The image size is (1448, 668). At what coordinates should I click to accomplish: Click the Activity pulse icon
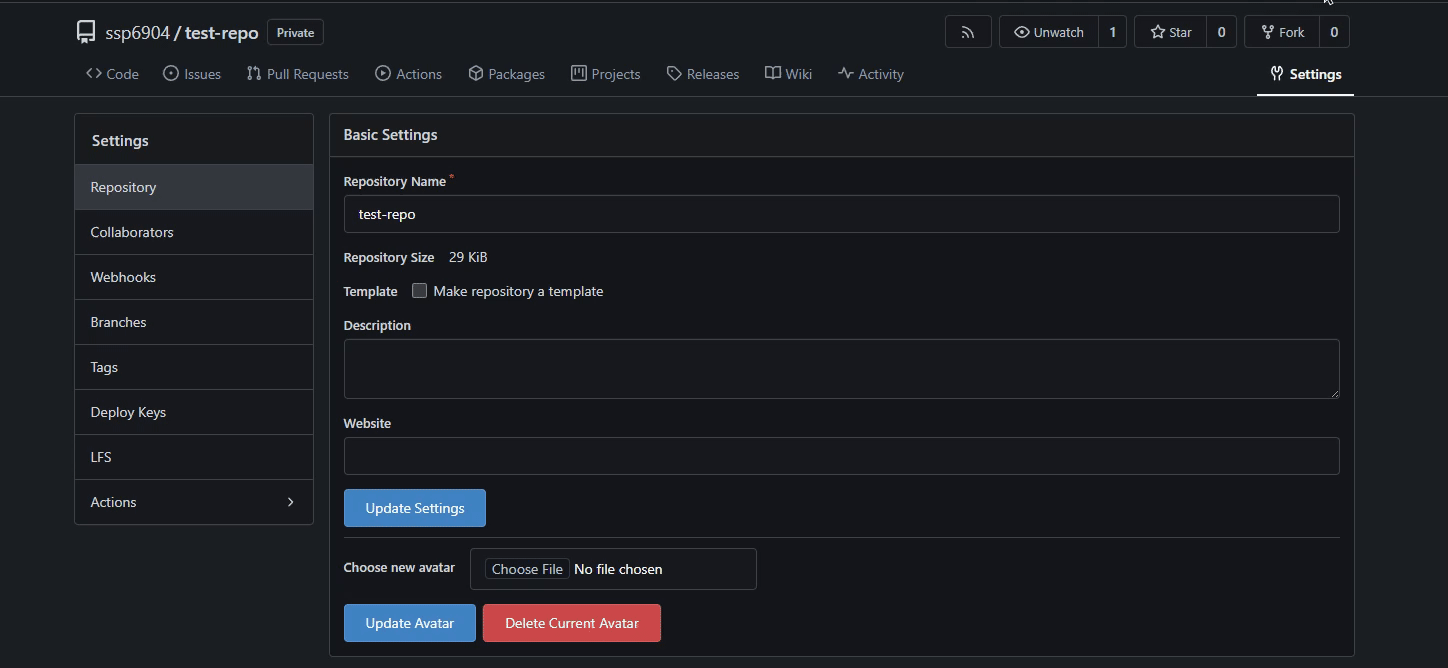tap(846, 74)
